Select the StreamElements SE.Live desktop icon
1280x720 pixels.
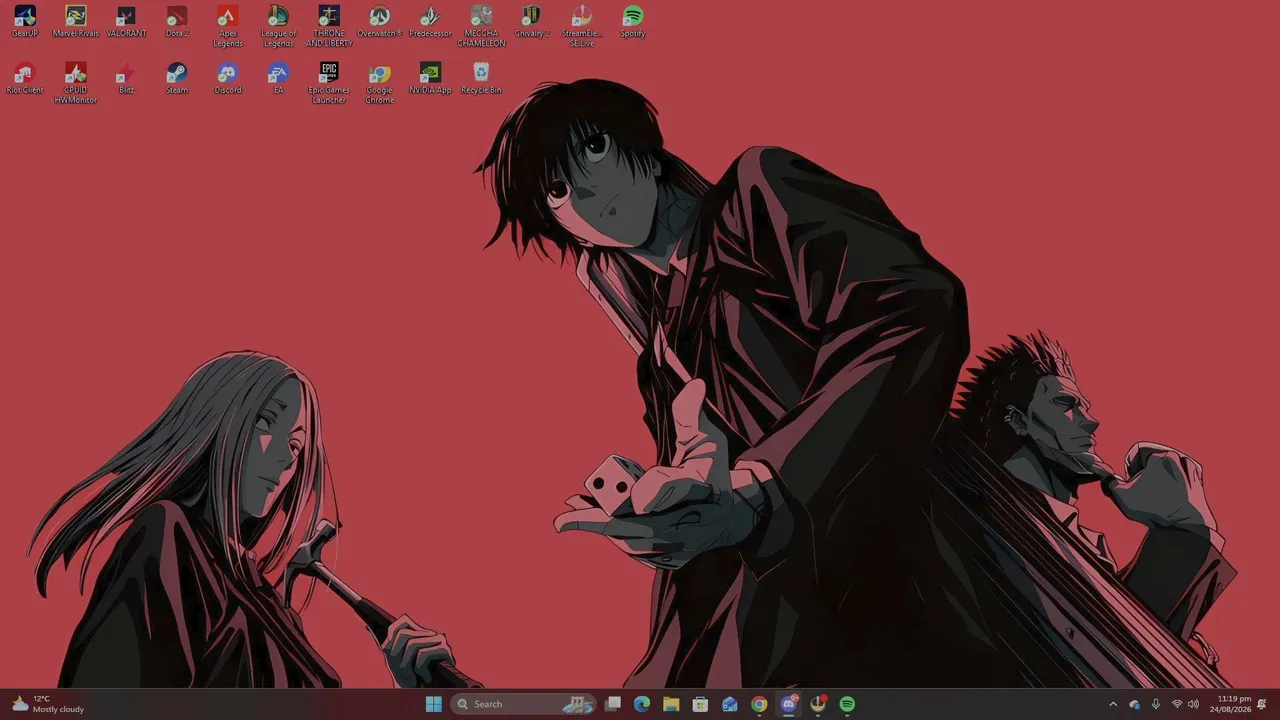[582, 27]
